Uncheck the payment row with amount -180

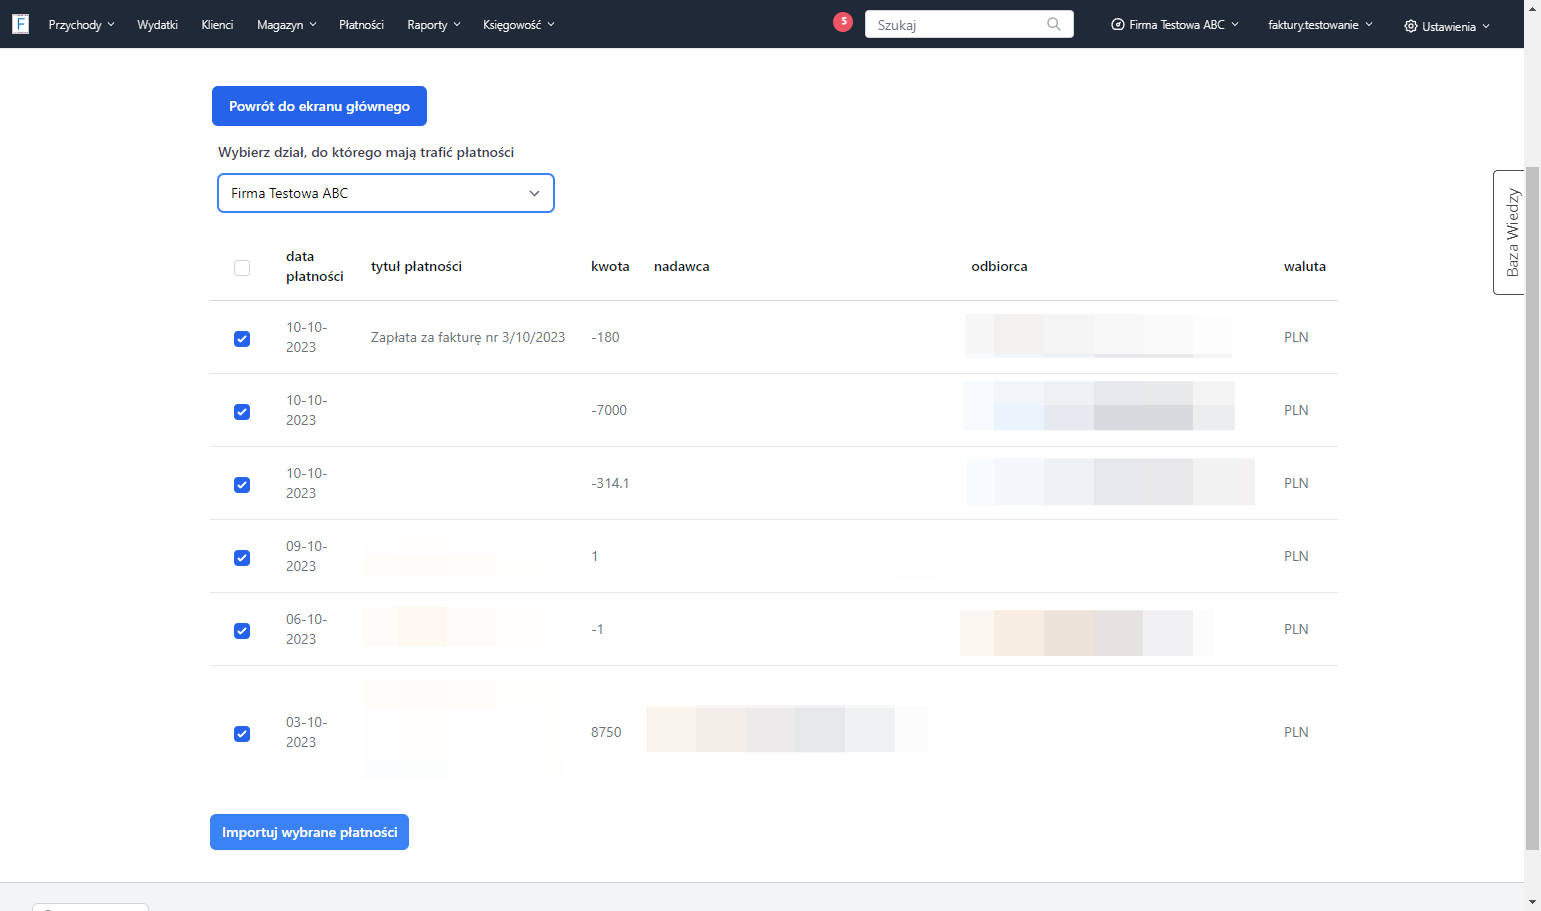point(242,339)
